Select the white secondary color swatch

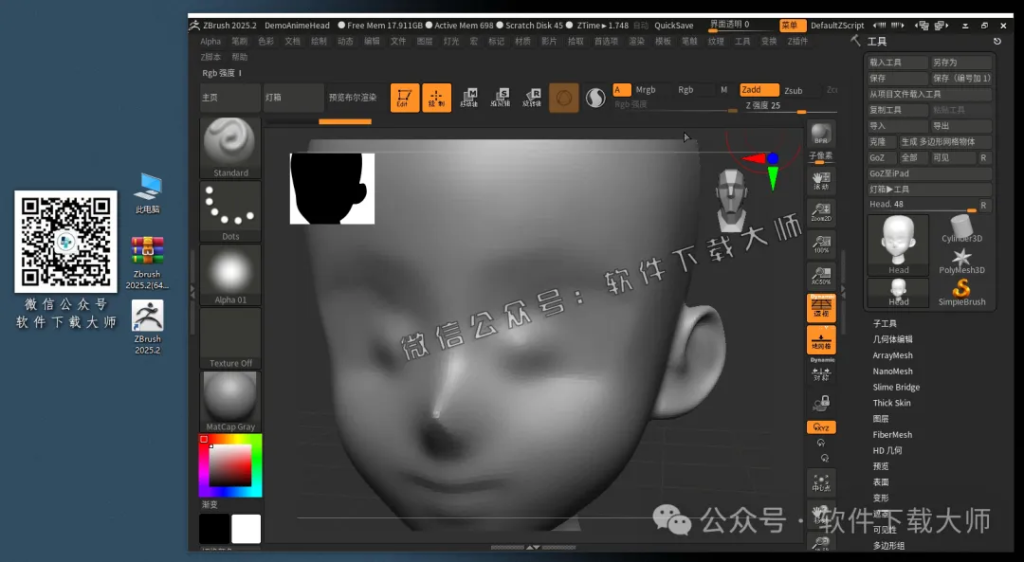(x=246, y=529)
